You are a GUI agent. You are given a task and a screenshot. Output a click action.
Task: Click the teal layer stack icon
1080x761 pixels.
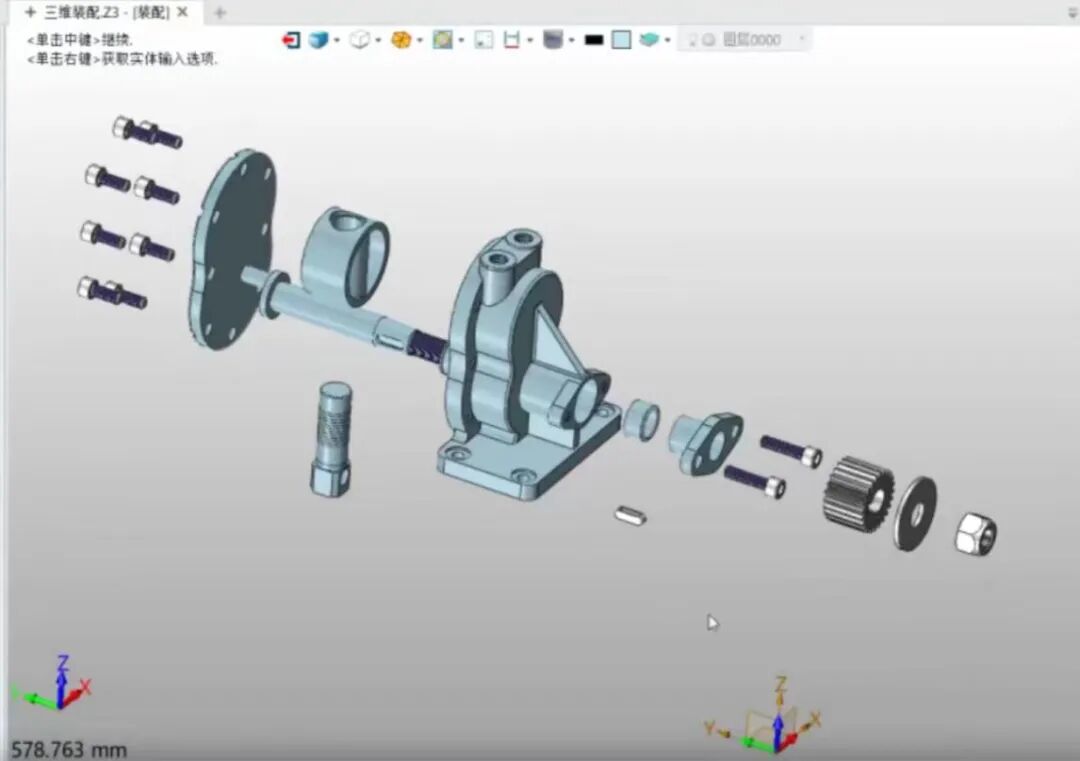649,40
